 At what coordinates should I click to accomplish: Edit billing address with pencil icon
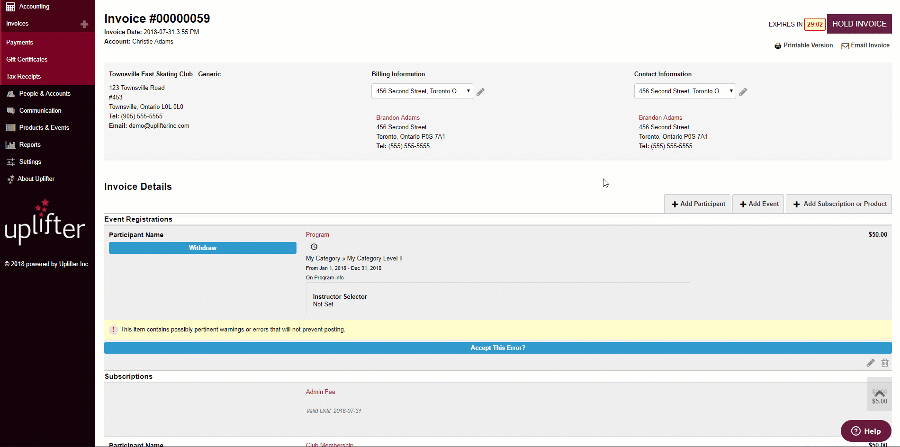coord(480,92)
